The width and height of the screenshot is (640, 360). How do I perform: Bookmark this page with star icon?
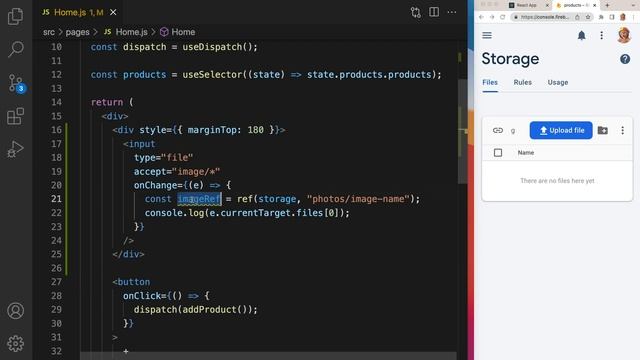point(588,17)
